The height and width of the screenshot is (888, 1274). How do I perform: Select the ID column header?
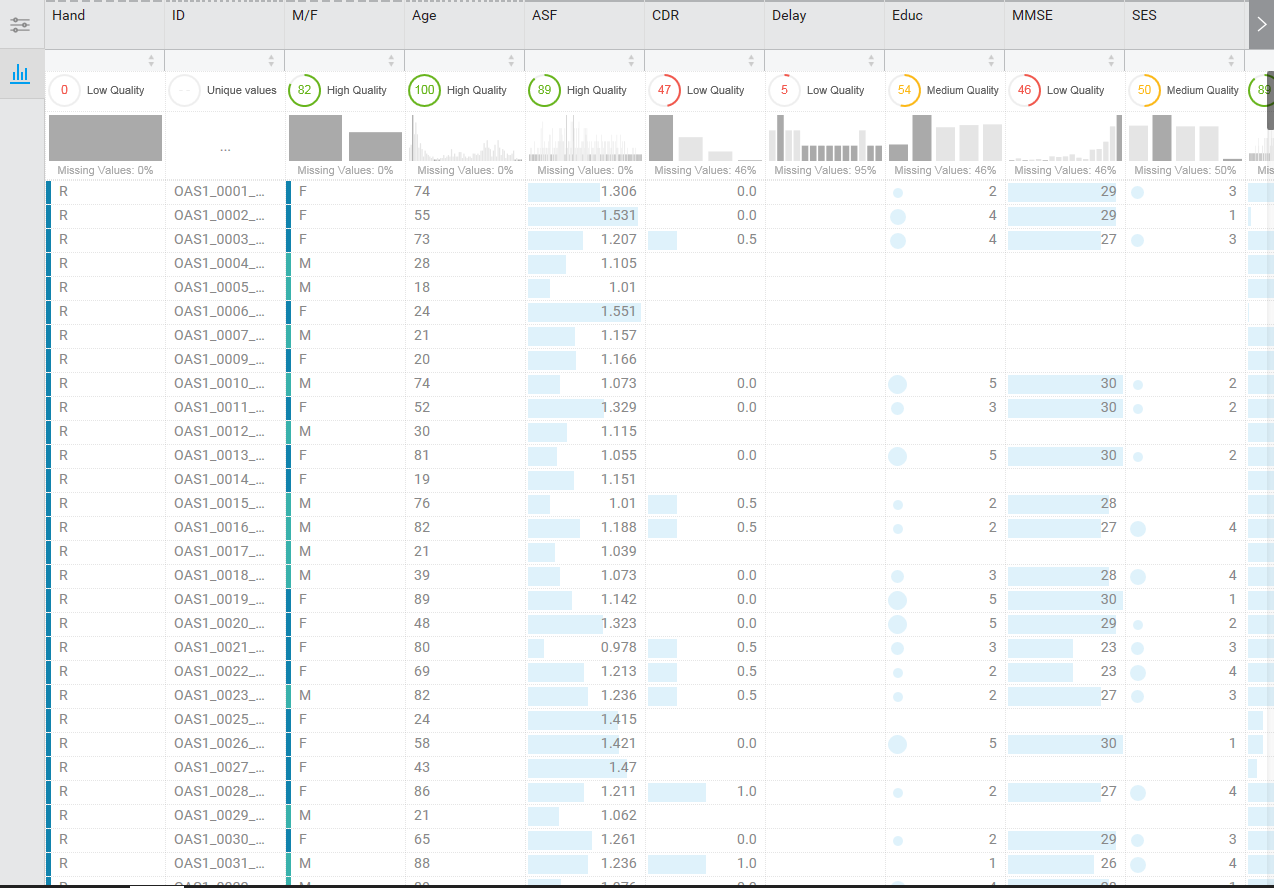point(225,25)
